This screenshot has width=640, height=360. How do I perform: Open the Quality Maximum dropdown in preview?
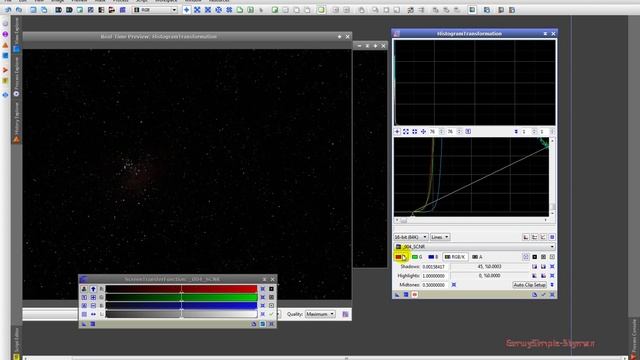[320, 314]
